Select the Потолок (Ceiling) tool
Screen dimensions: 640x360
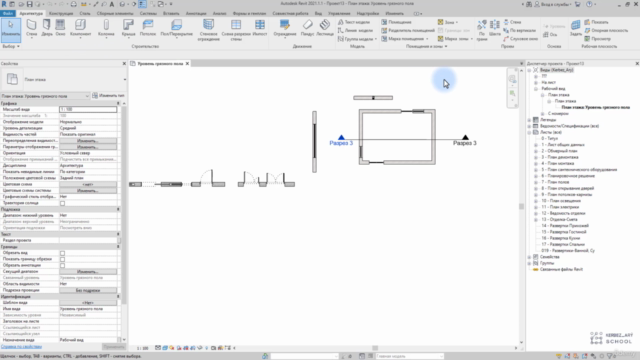click(148, 28)
